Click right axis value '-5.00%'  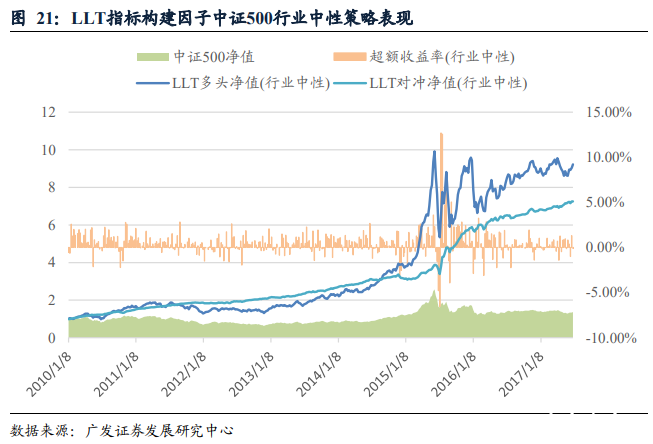(x=607, y=292)
